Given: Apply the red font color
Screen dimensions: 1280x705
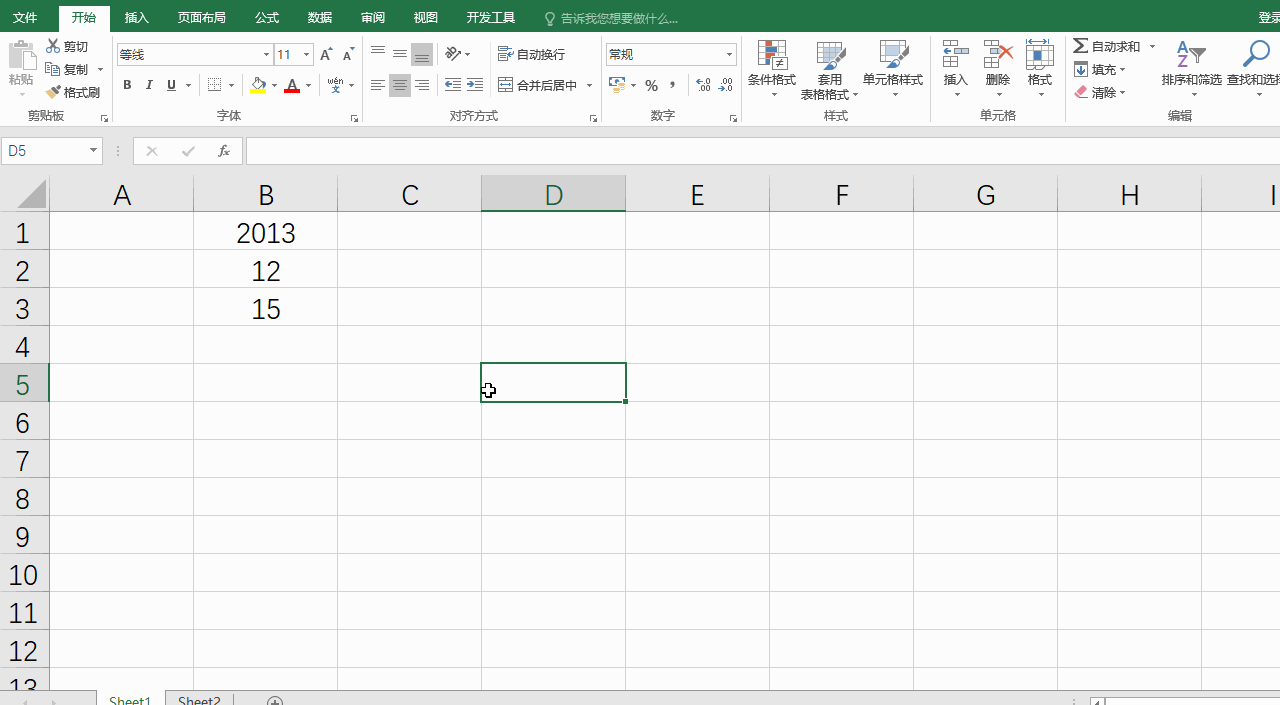Looking at the screenshot, I should point(292,86).
